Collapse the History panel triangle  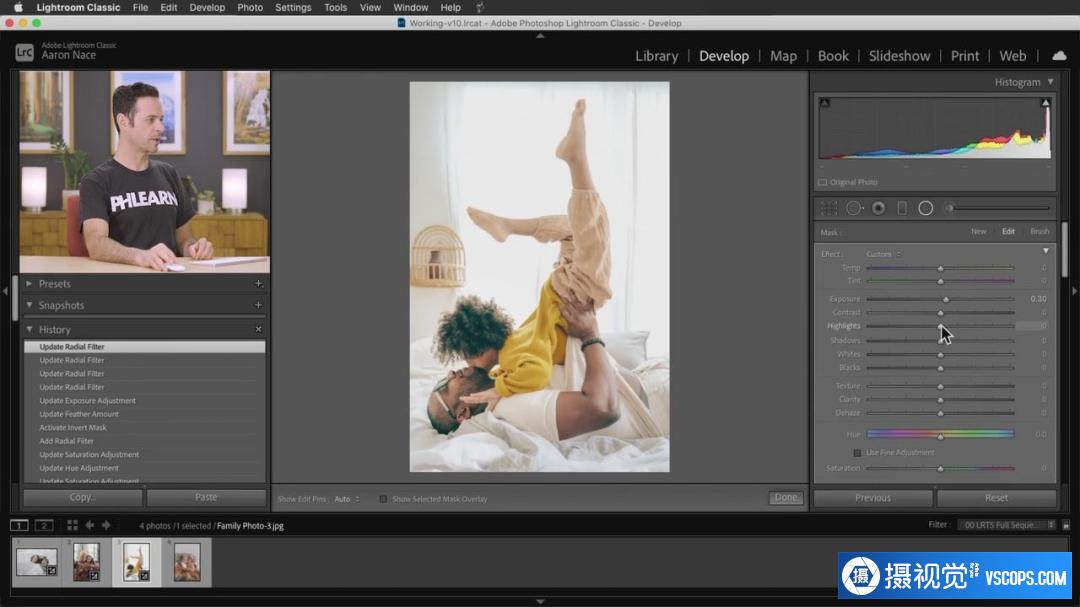point(29,329)
